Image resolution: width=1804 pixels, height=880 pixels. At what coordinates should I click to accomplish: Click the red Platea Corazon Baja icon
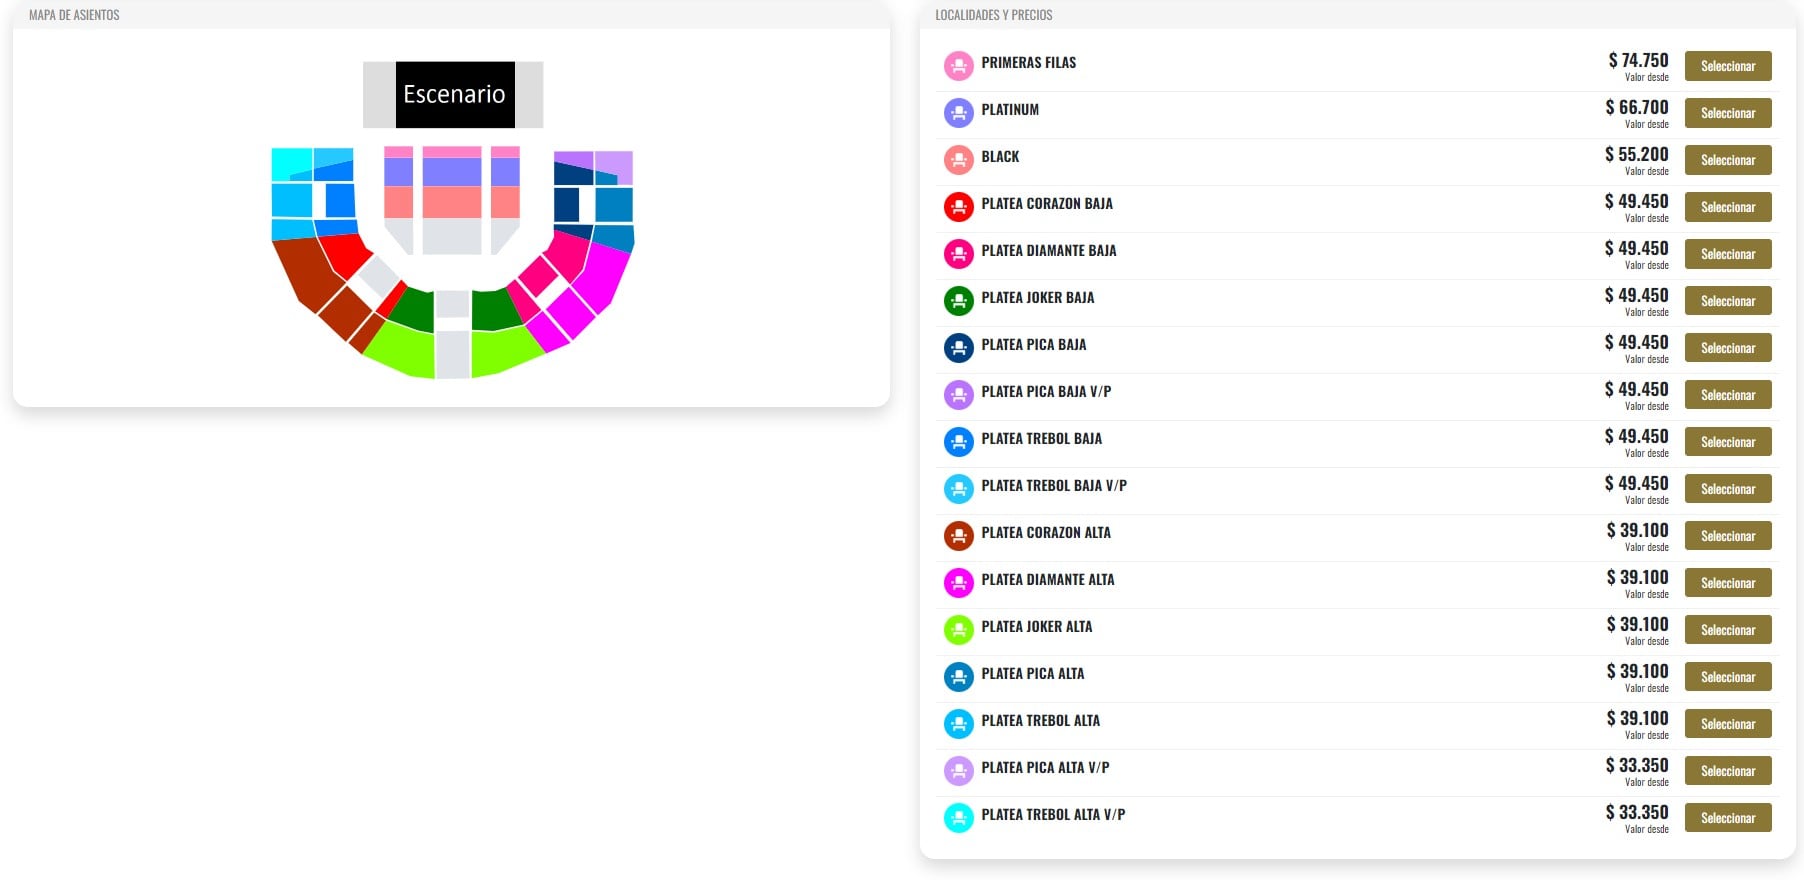[x=958, y=207]
